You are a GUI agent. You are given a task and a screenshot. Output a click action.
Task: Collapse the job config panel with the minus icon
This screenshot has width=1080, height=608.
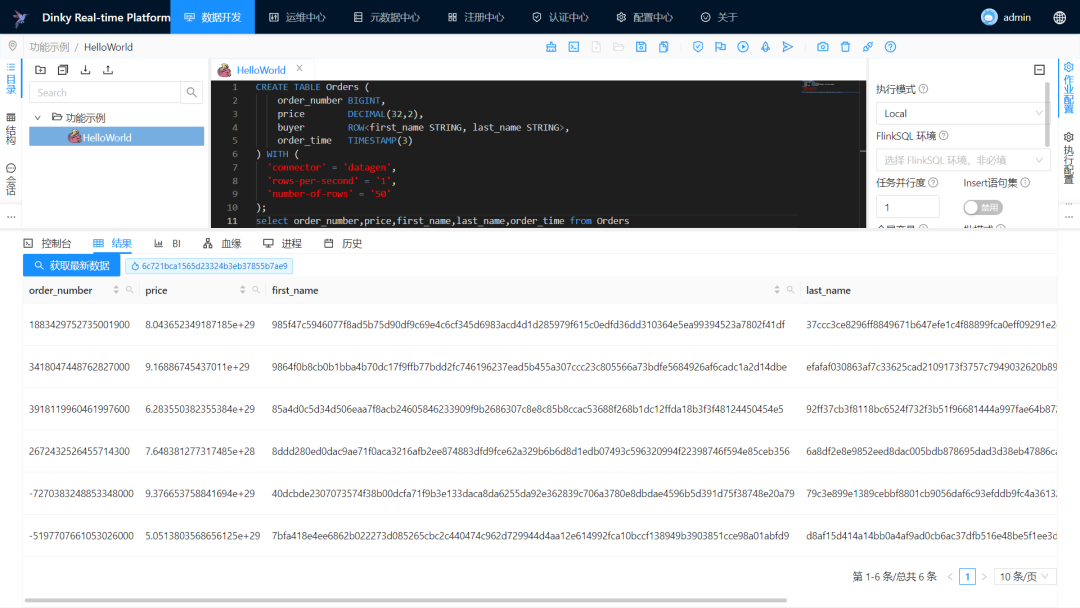1039,69
